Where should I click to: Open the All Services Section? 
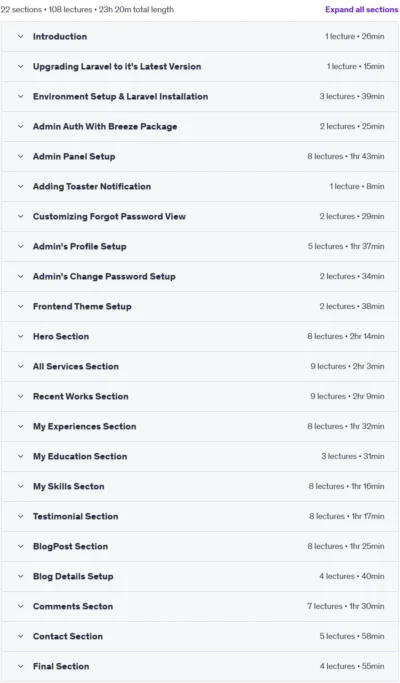(200, 367)
